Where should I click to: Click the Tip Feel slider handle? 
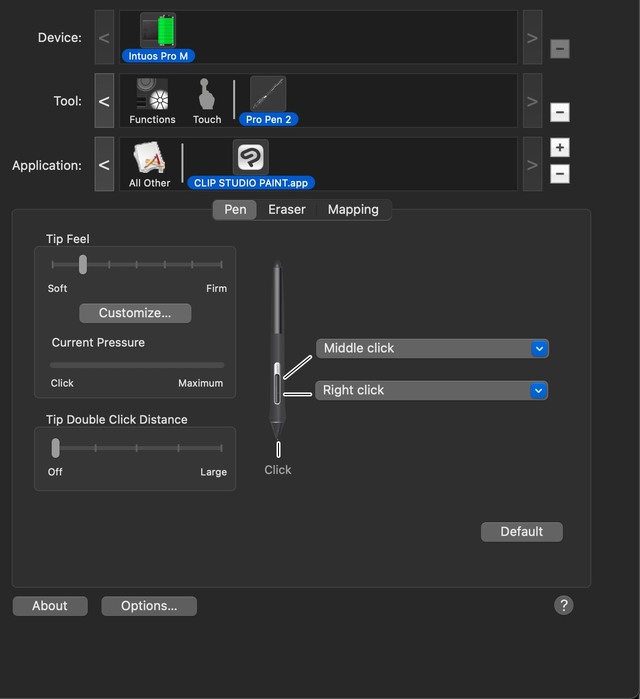pyautogui.click(x=83, y=264)
